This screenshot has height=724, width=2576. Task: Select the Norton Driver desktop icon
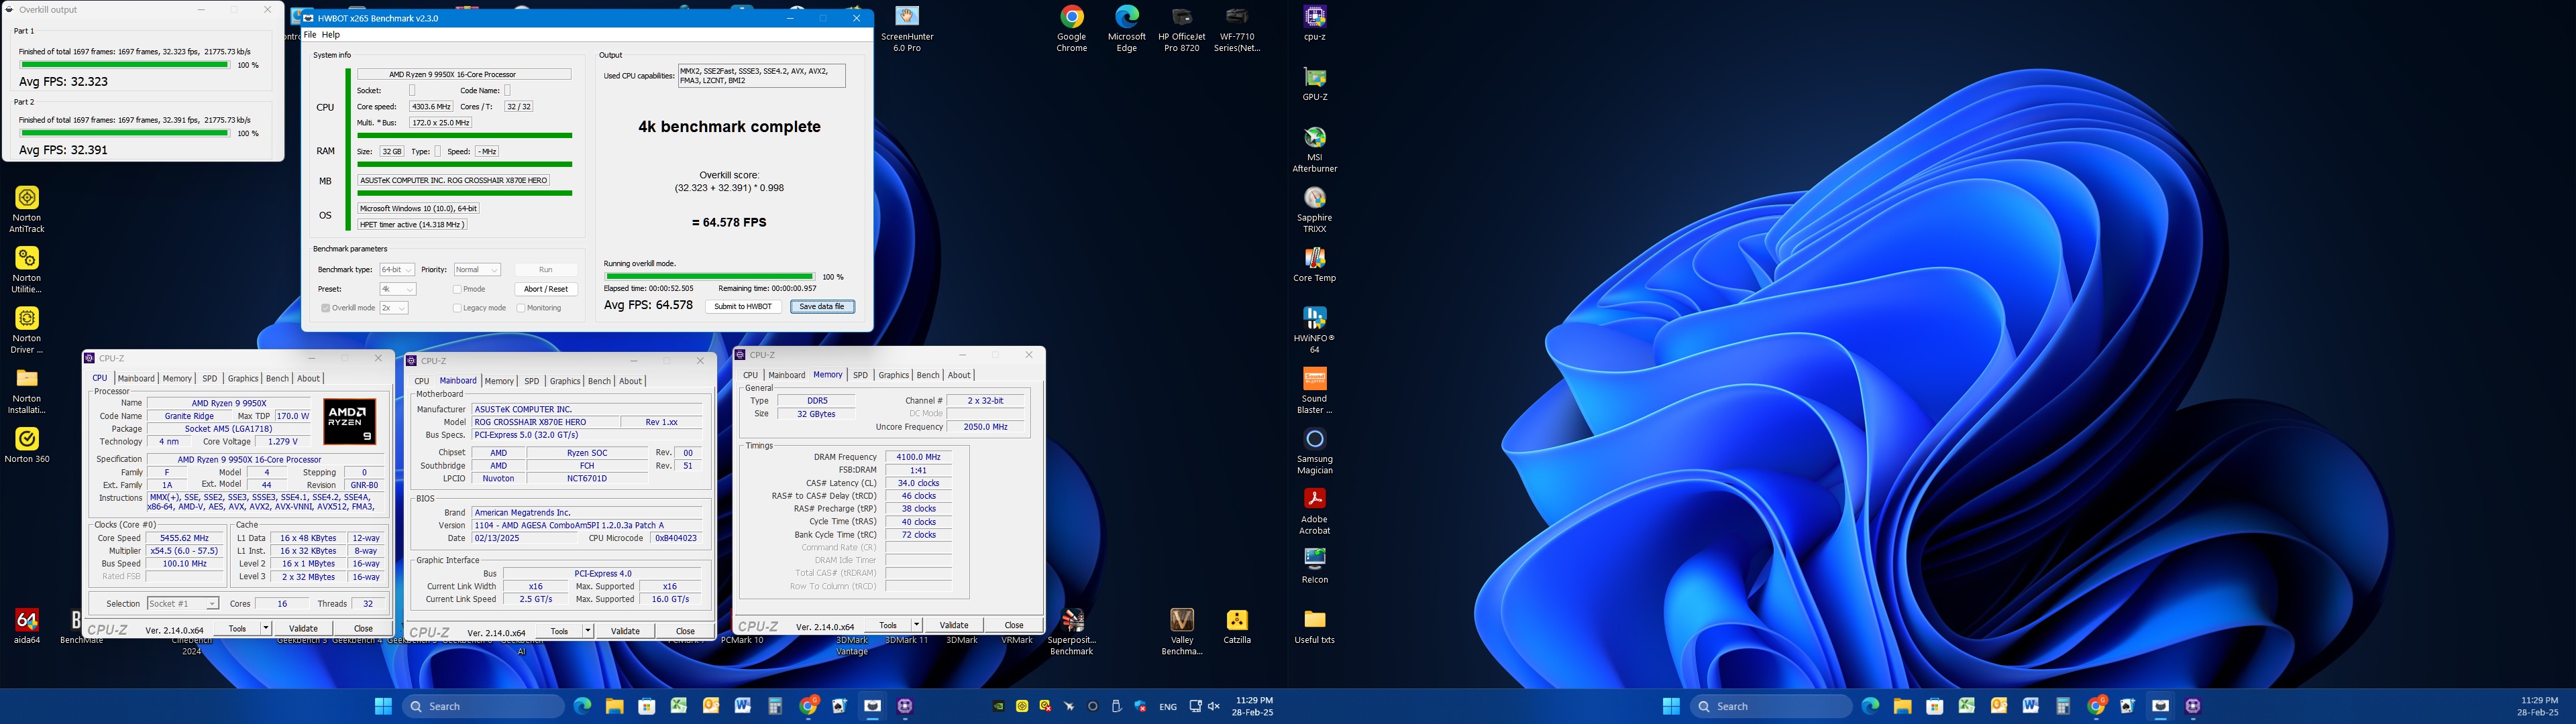coord(27,330)
